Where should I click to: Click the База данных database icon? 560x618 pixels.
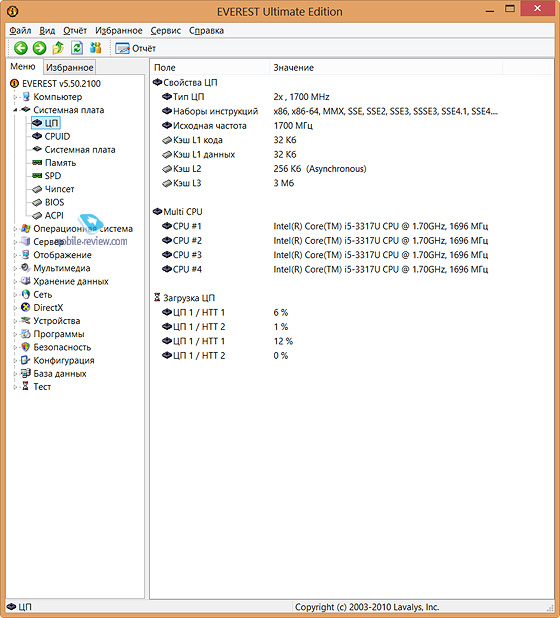[26, 373]
